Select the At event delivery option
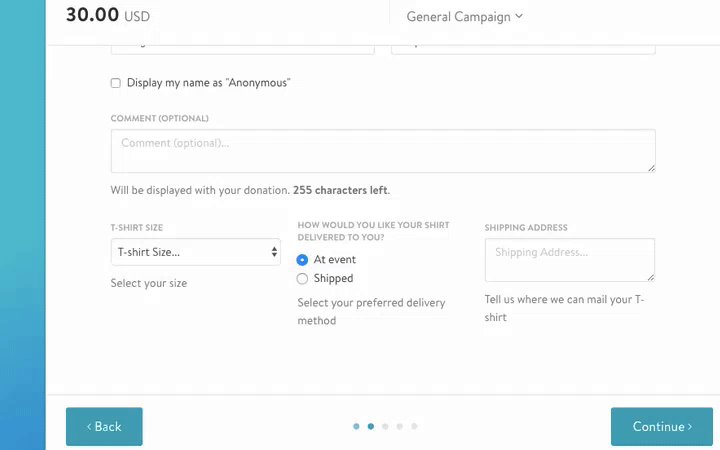Viewport: 720px width, 450px height. [x=303, y=260]
